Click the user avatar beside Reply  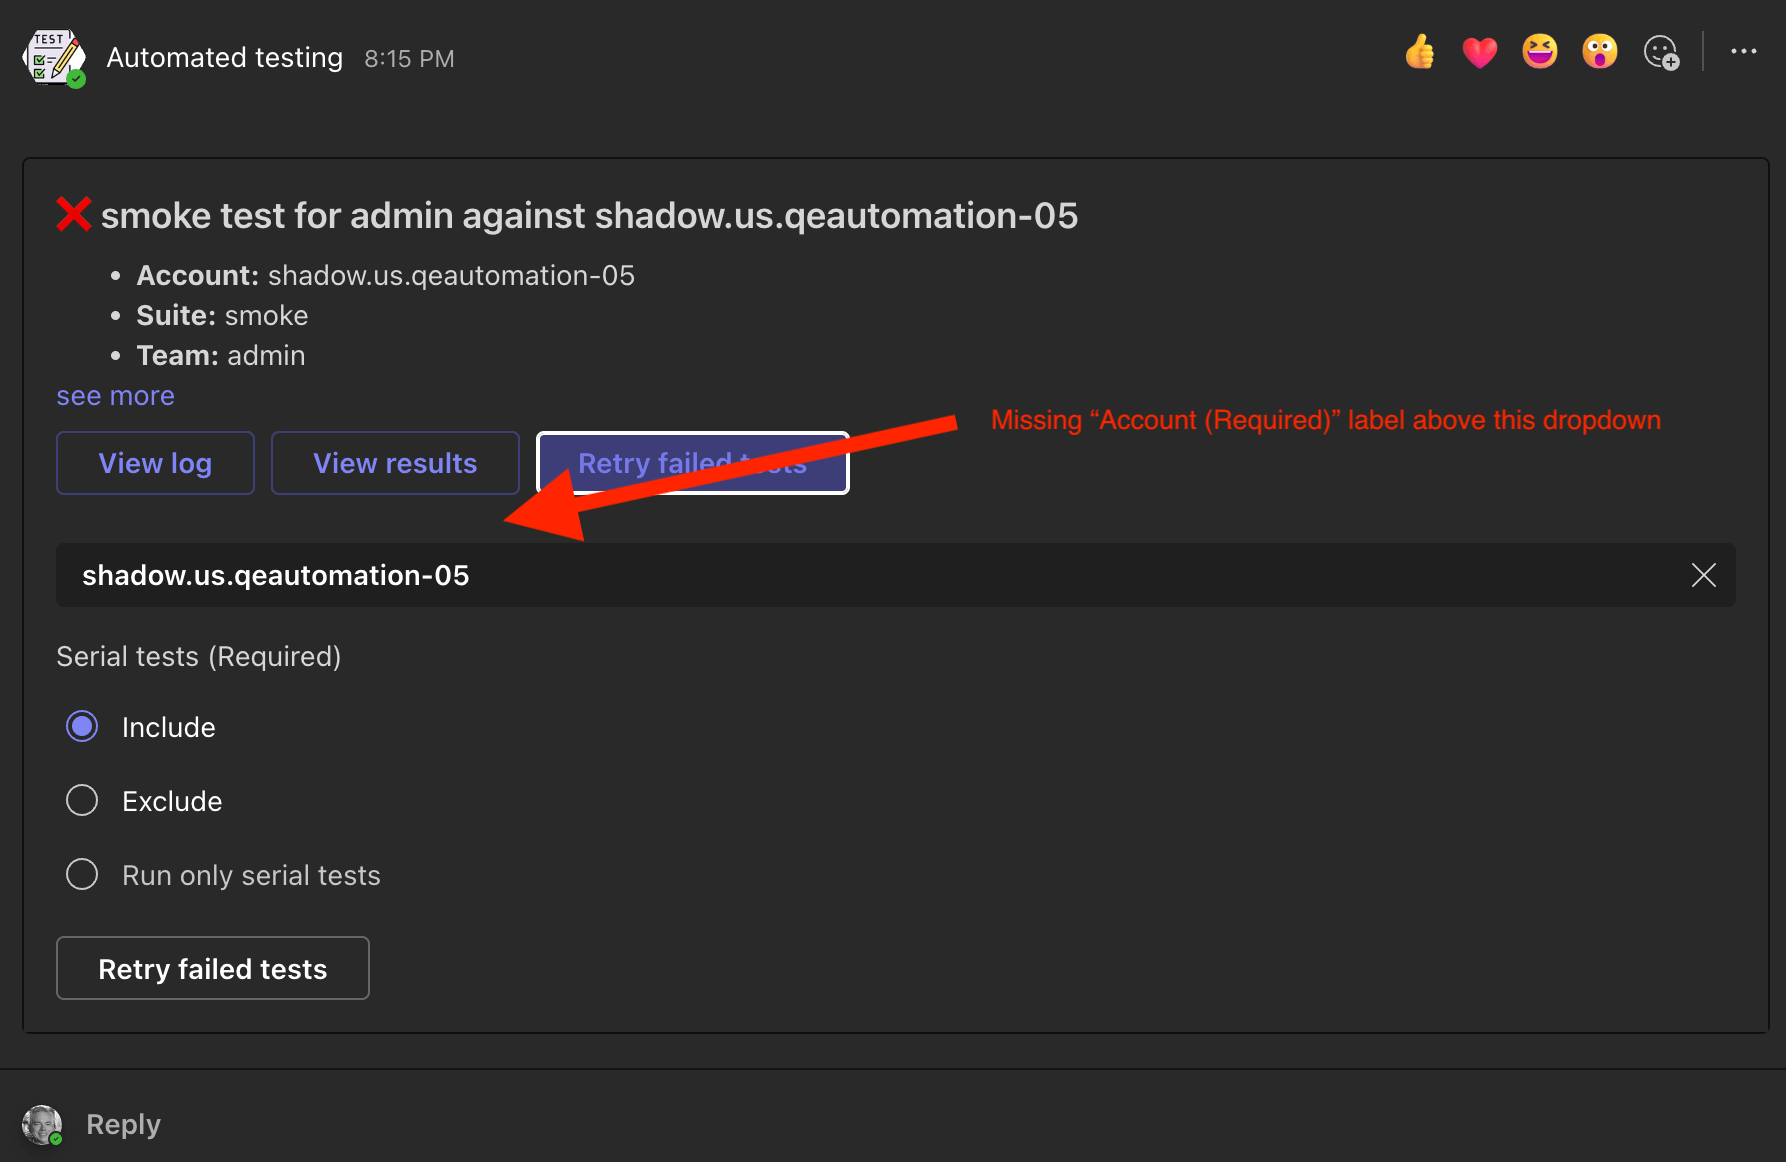click(x=43, y=1124)
